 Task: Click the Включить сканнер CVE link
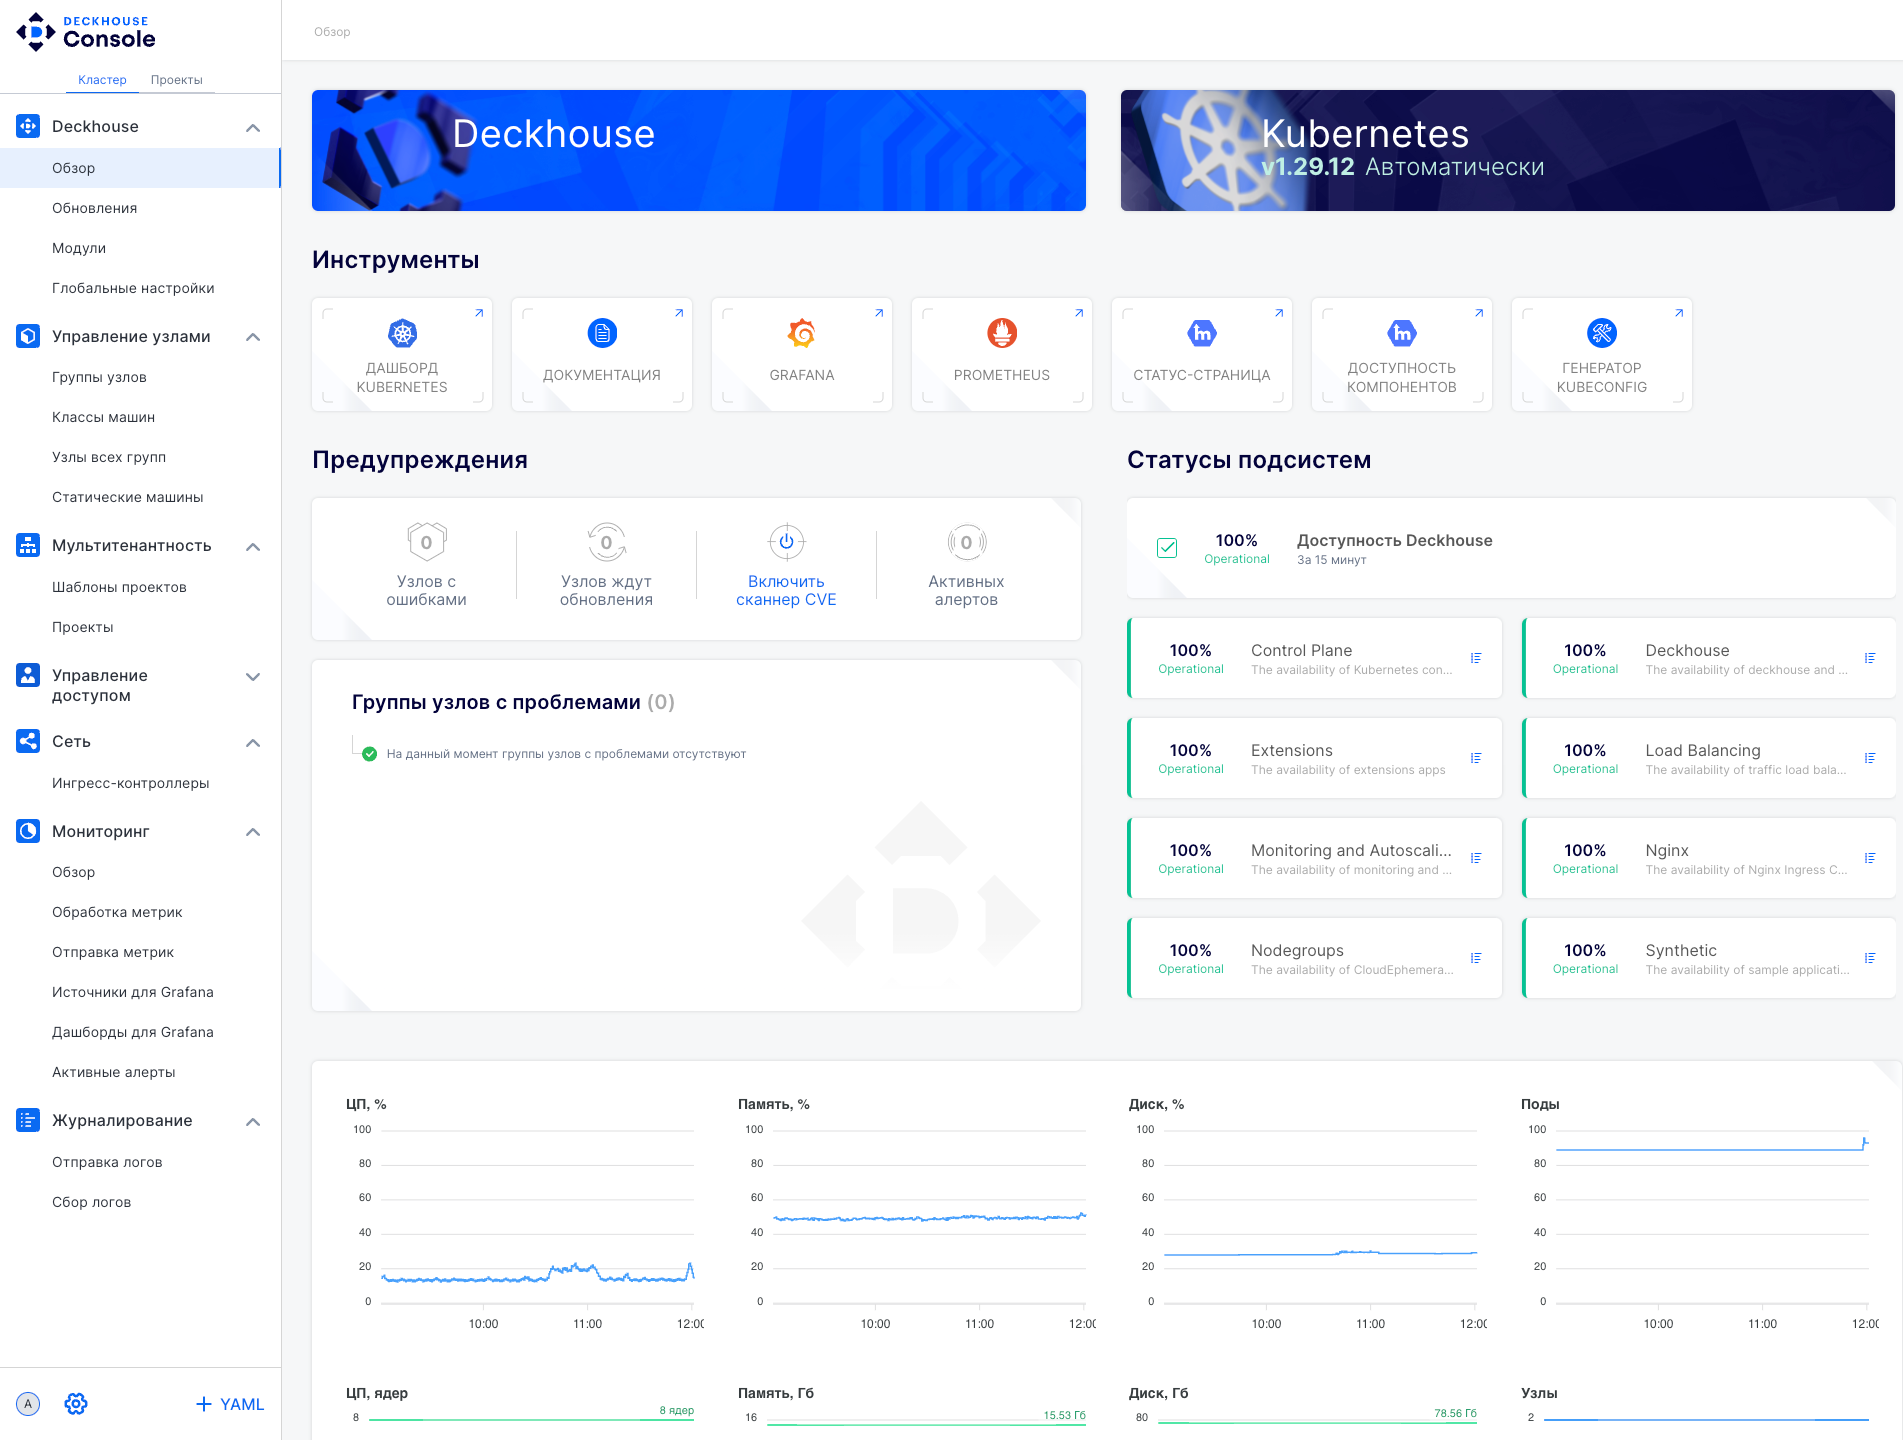tap(786, 591)
